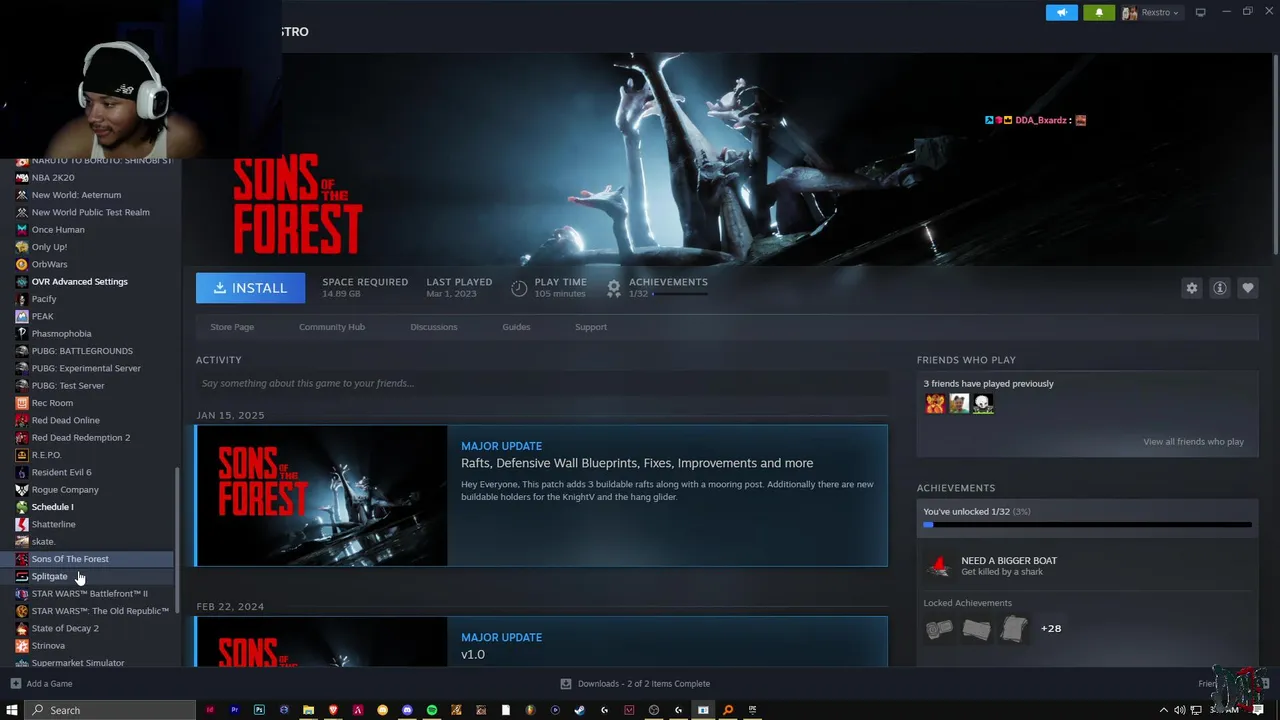Select Splitgate in the library list
Viewport: 1280px width, 720px height.
[49, 576]
